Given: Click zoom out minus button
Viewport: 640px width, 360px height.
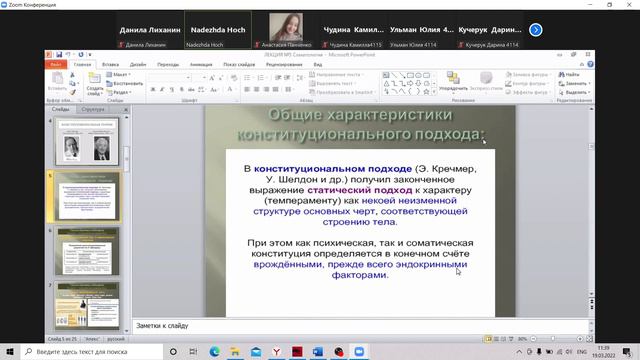Looking at the screenshot, I should 533,339.
